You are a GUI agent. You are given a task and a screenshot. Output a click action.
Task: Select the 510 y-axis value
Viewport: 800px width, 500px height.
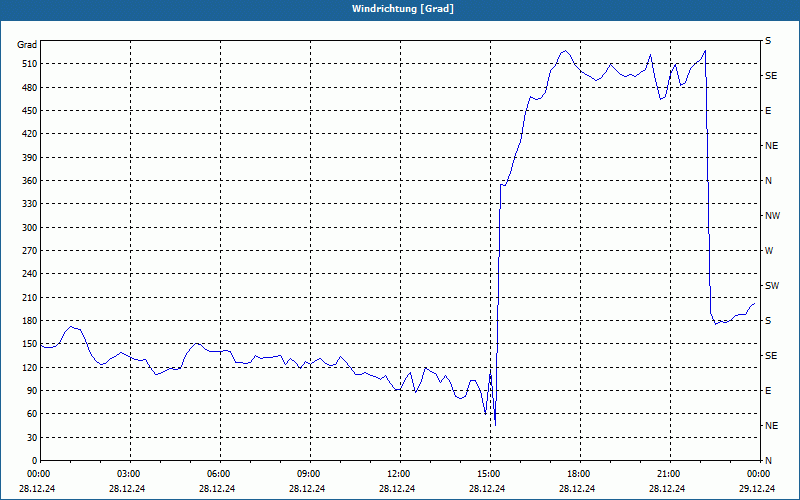(29, 64)
